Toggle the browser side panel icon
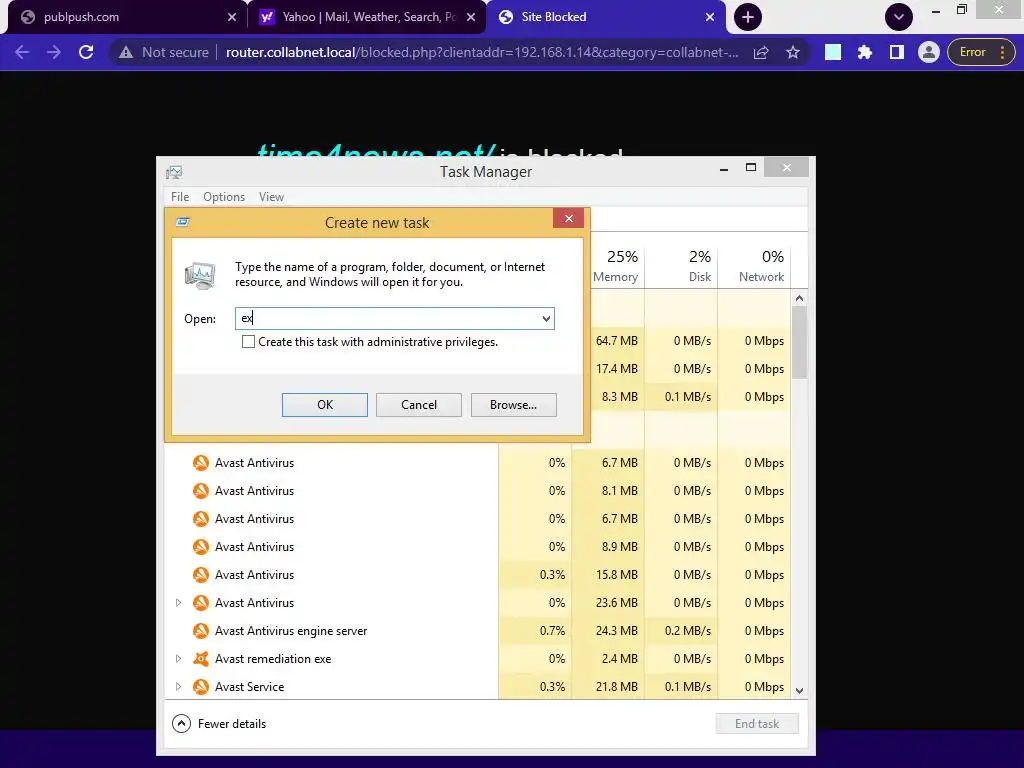Viewport: 1024px width, 768px height. coord(897,52)
